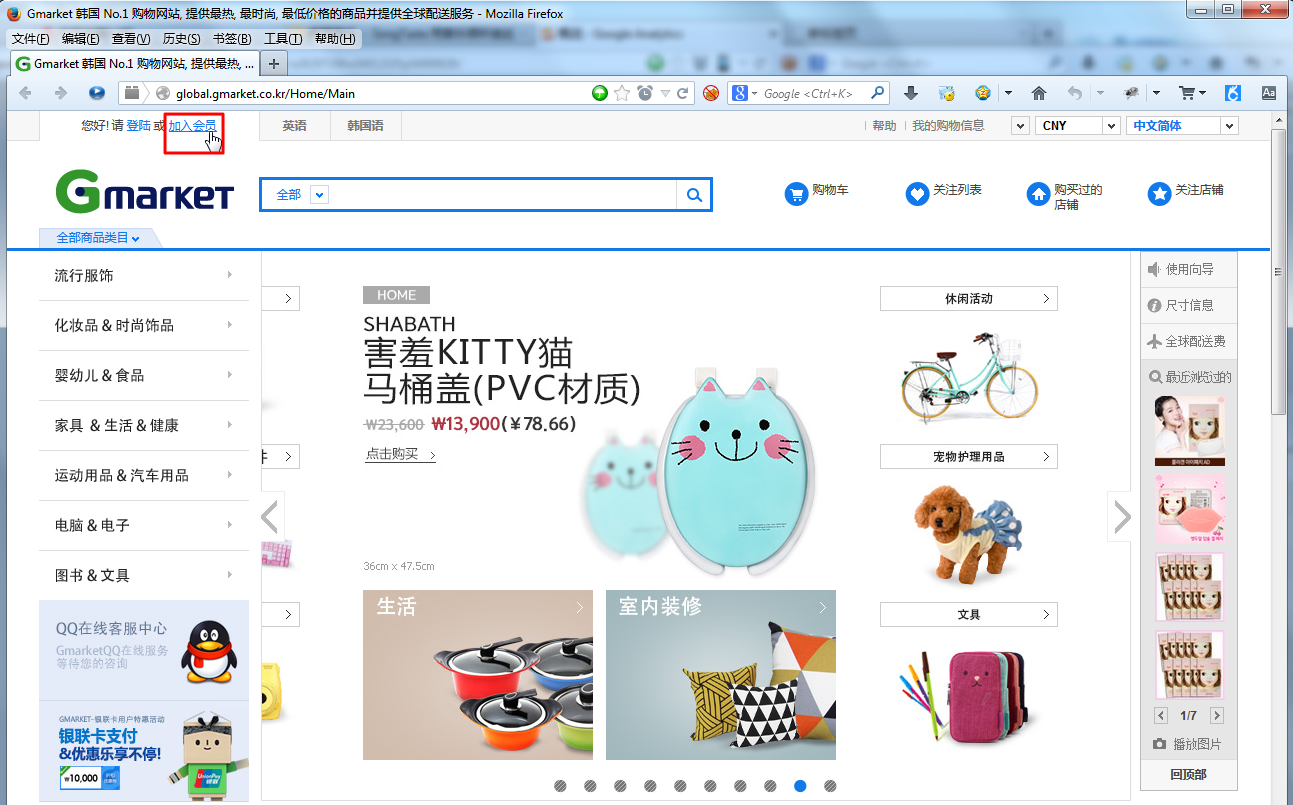The width and height of the screenshot is (1293, 805).
Task: Click the Gmarket search input field
Action: 503,195
